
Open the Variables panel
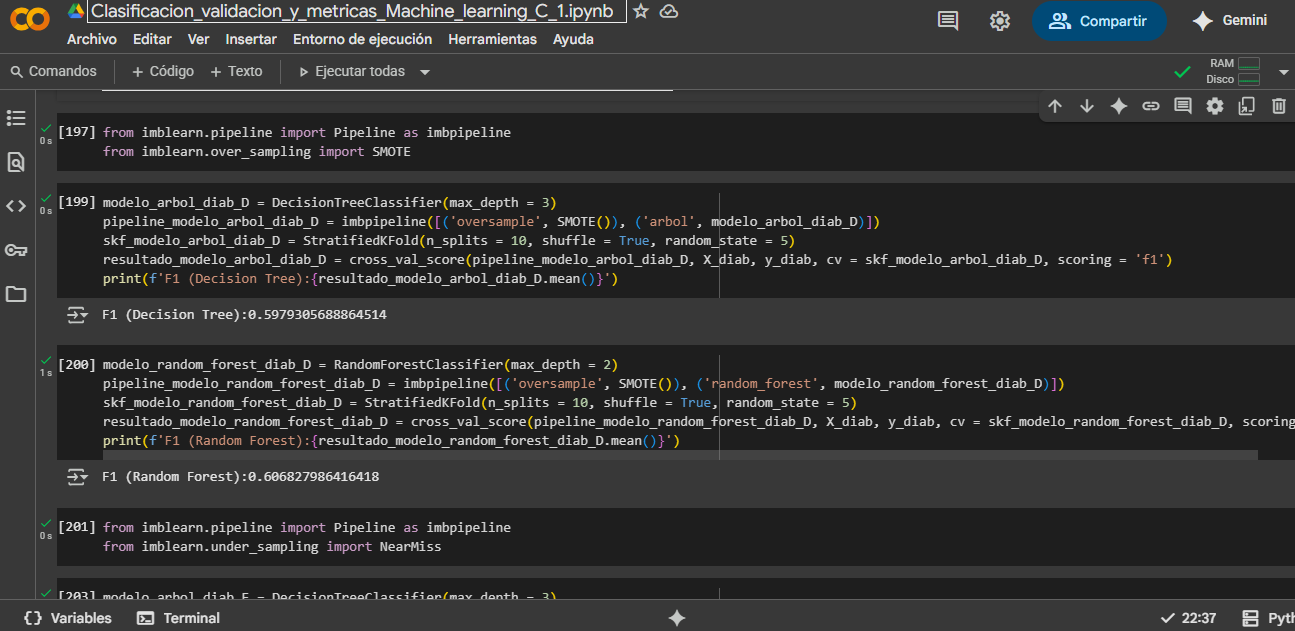click(68, 618)
